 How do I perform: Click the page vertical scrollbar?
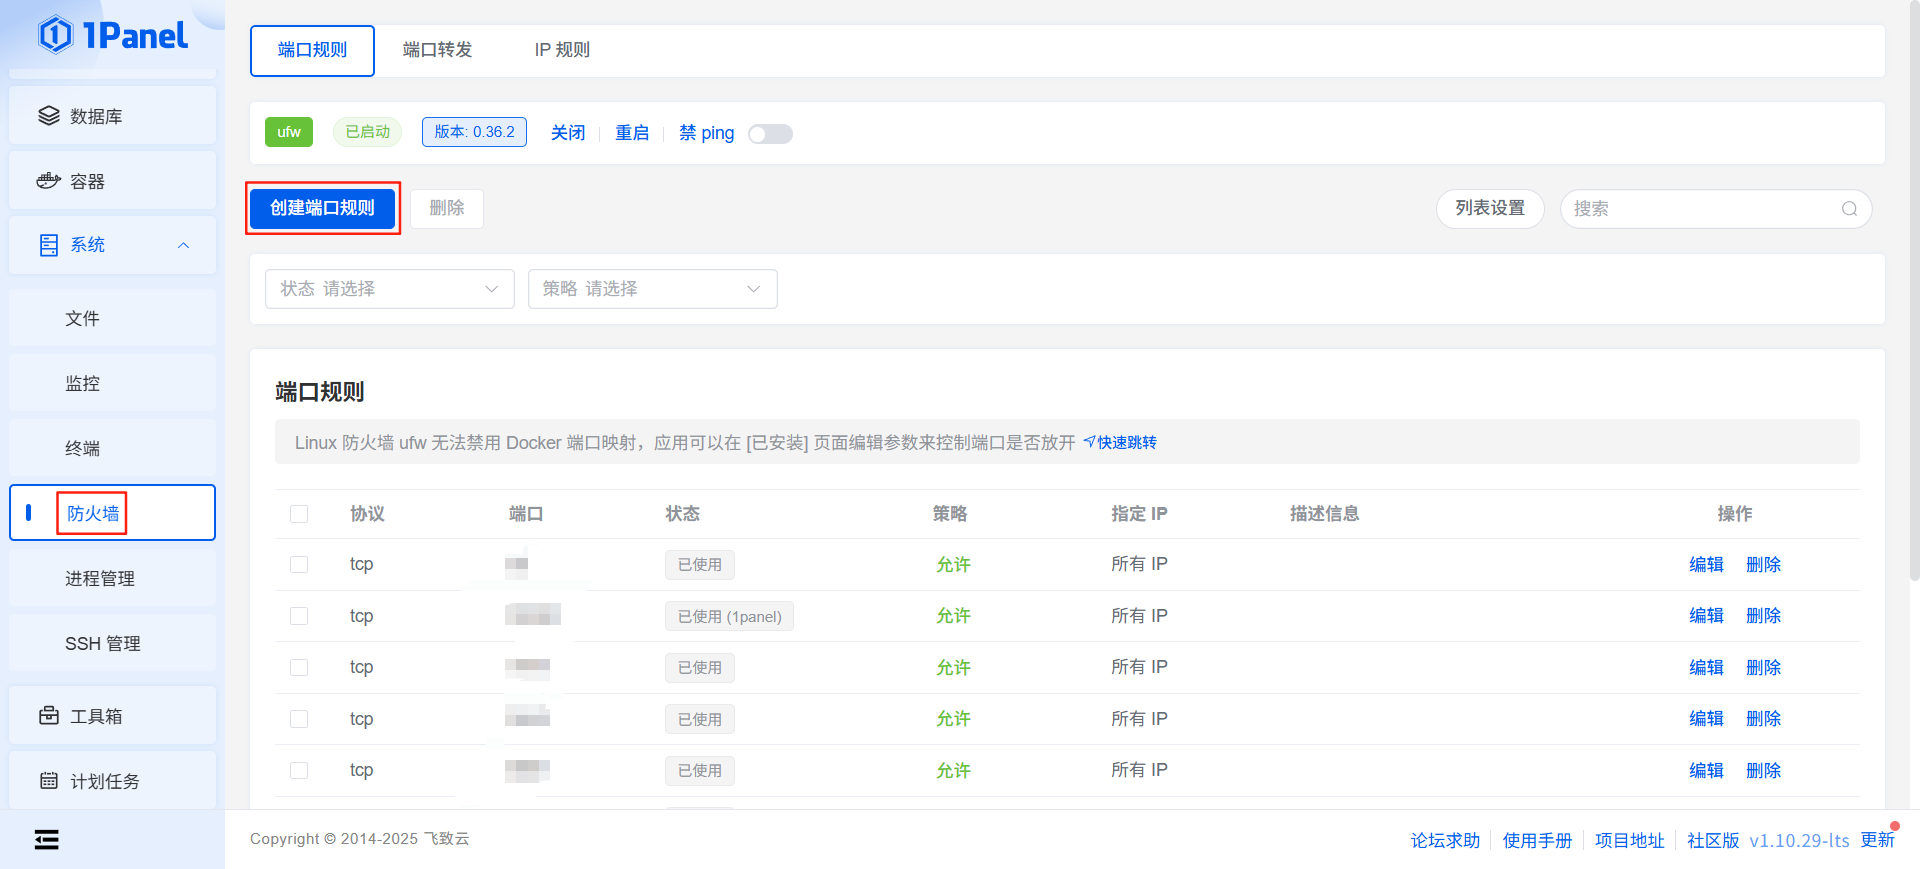tap(1914, 290)
